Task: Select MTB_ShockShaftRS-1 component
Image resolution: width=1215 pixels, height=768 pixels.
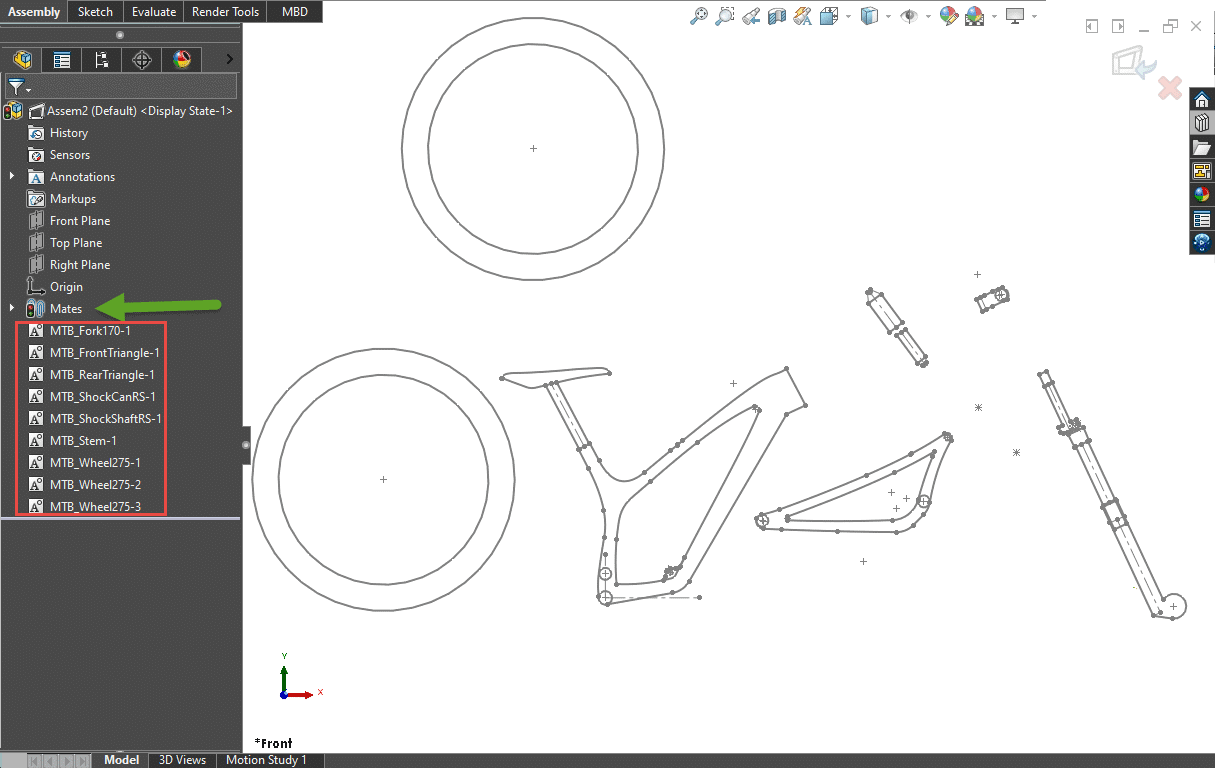Action: coord(105,419)
